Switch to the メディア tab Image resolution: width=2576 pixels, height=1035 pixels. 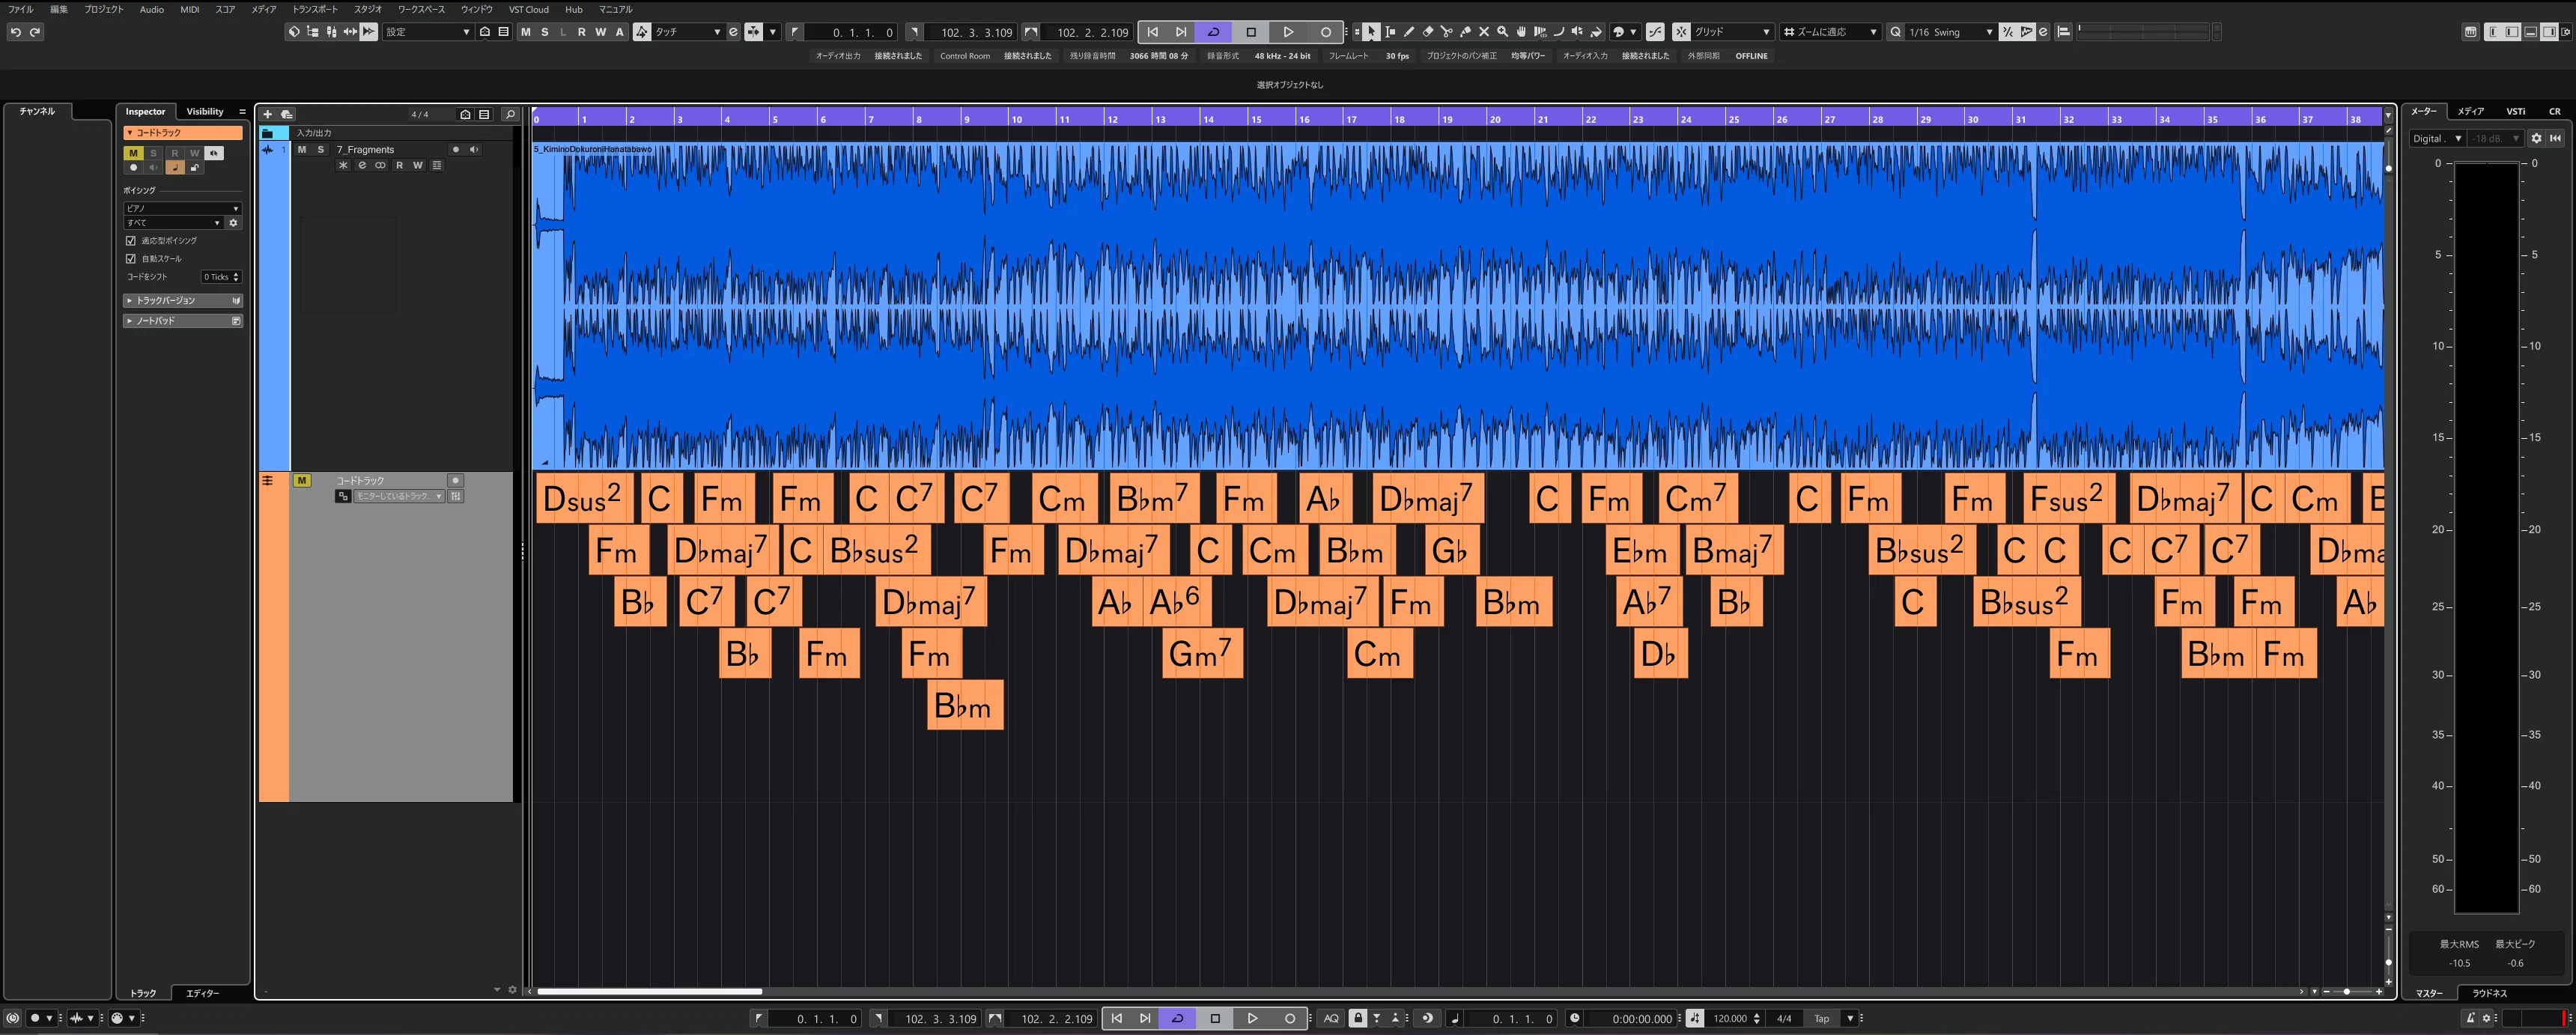point(2470,112)
